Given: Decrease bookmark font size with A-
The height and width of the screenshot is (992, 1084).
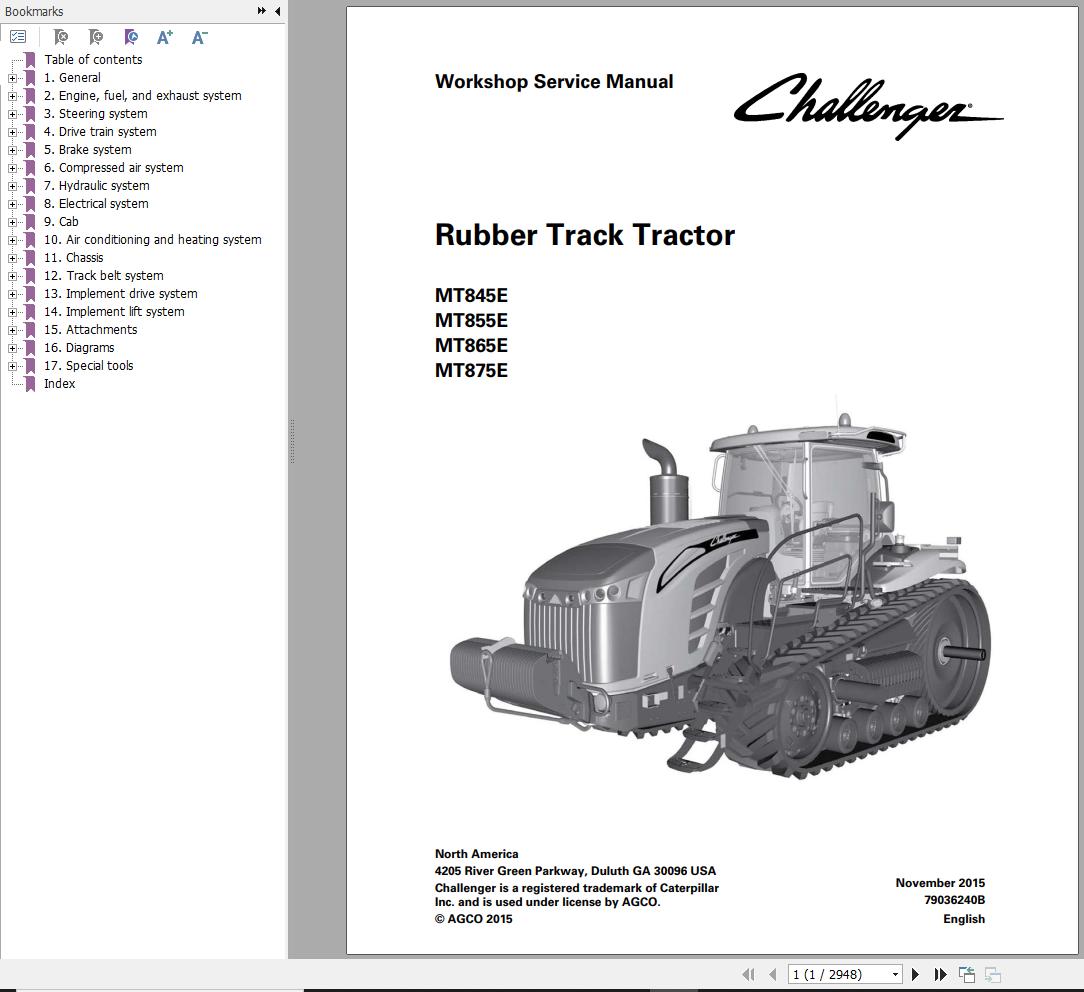Looking at the screenshot, I should 199,37.
